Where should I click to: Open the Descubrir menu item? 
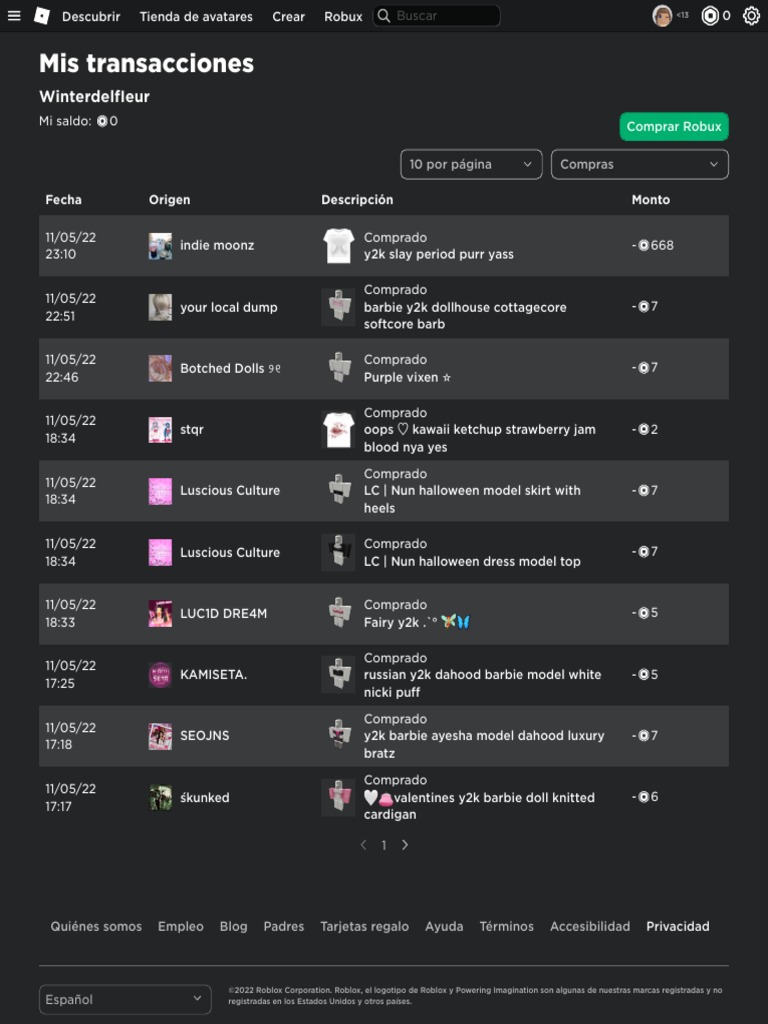(x=91, y=16)
